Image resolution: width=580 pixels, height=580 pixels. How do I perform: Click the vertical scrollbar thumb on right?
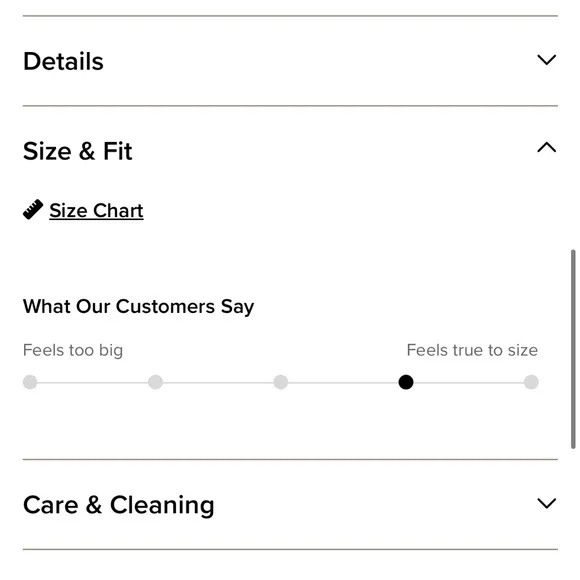coord(573,349)
